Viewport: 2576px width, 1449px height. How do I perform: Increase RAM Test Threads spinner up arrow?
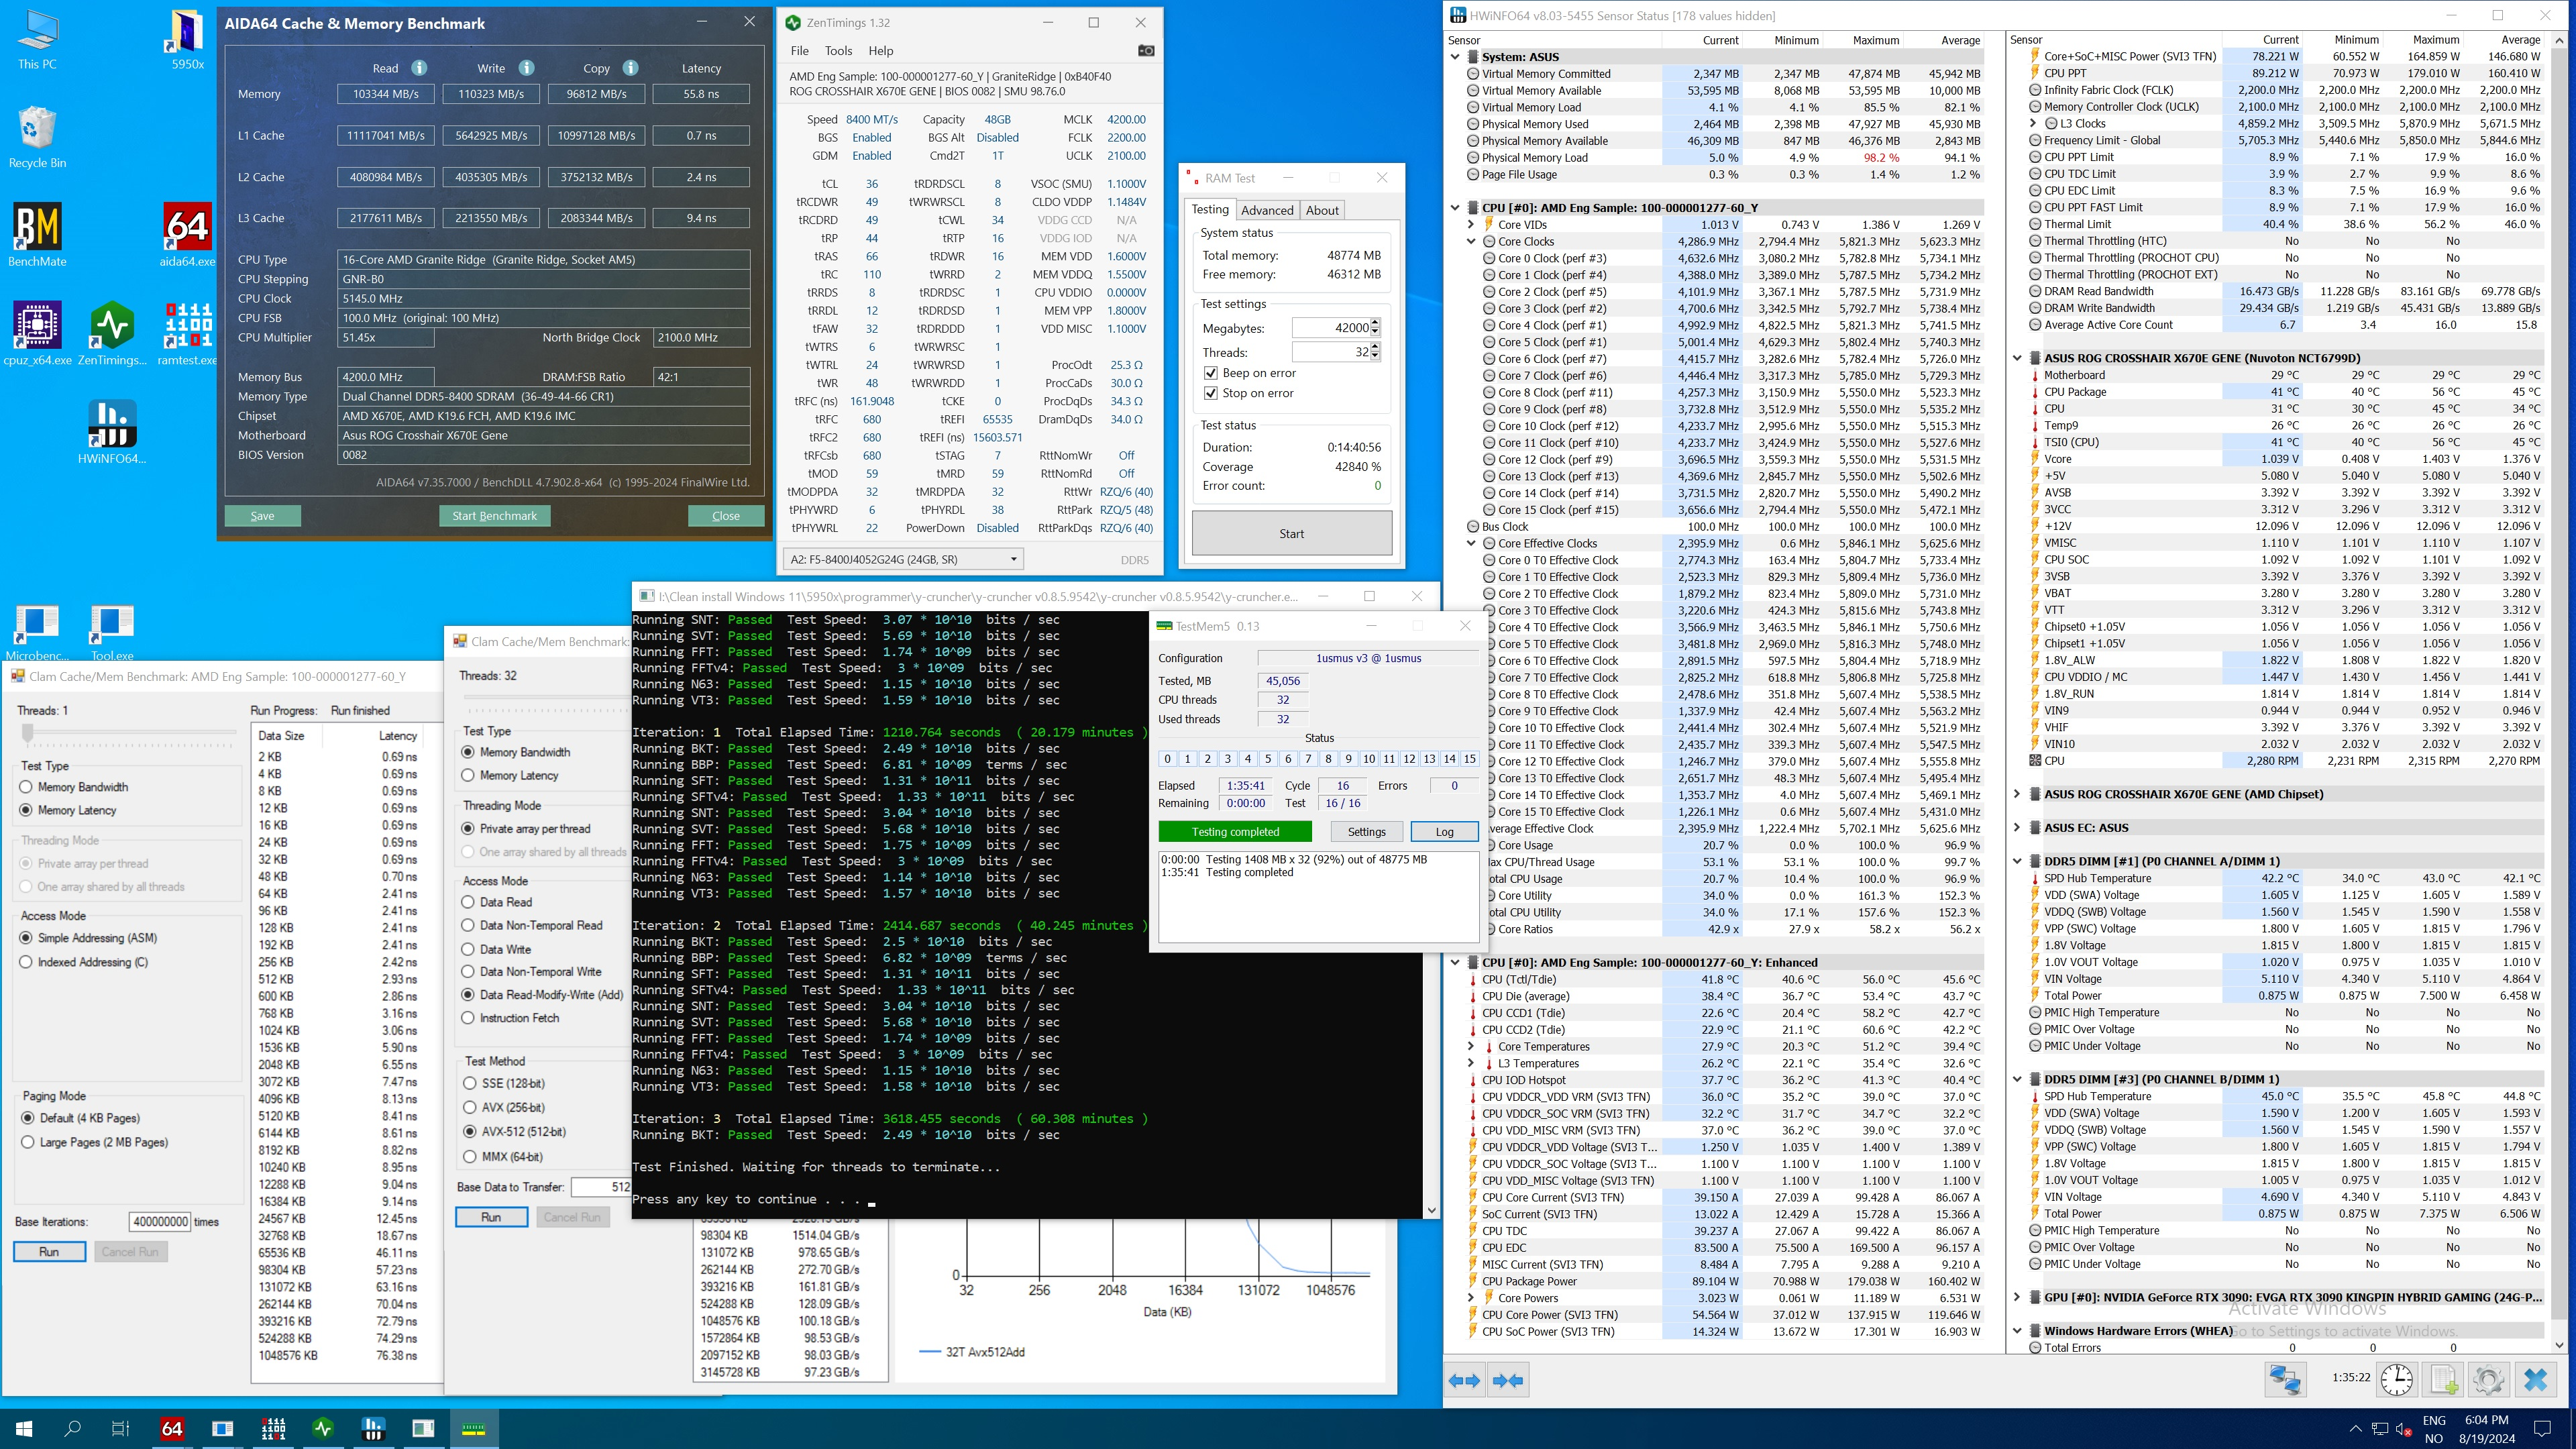click(1375, 348)
